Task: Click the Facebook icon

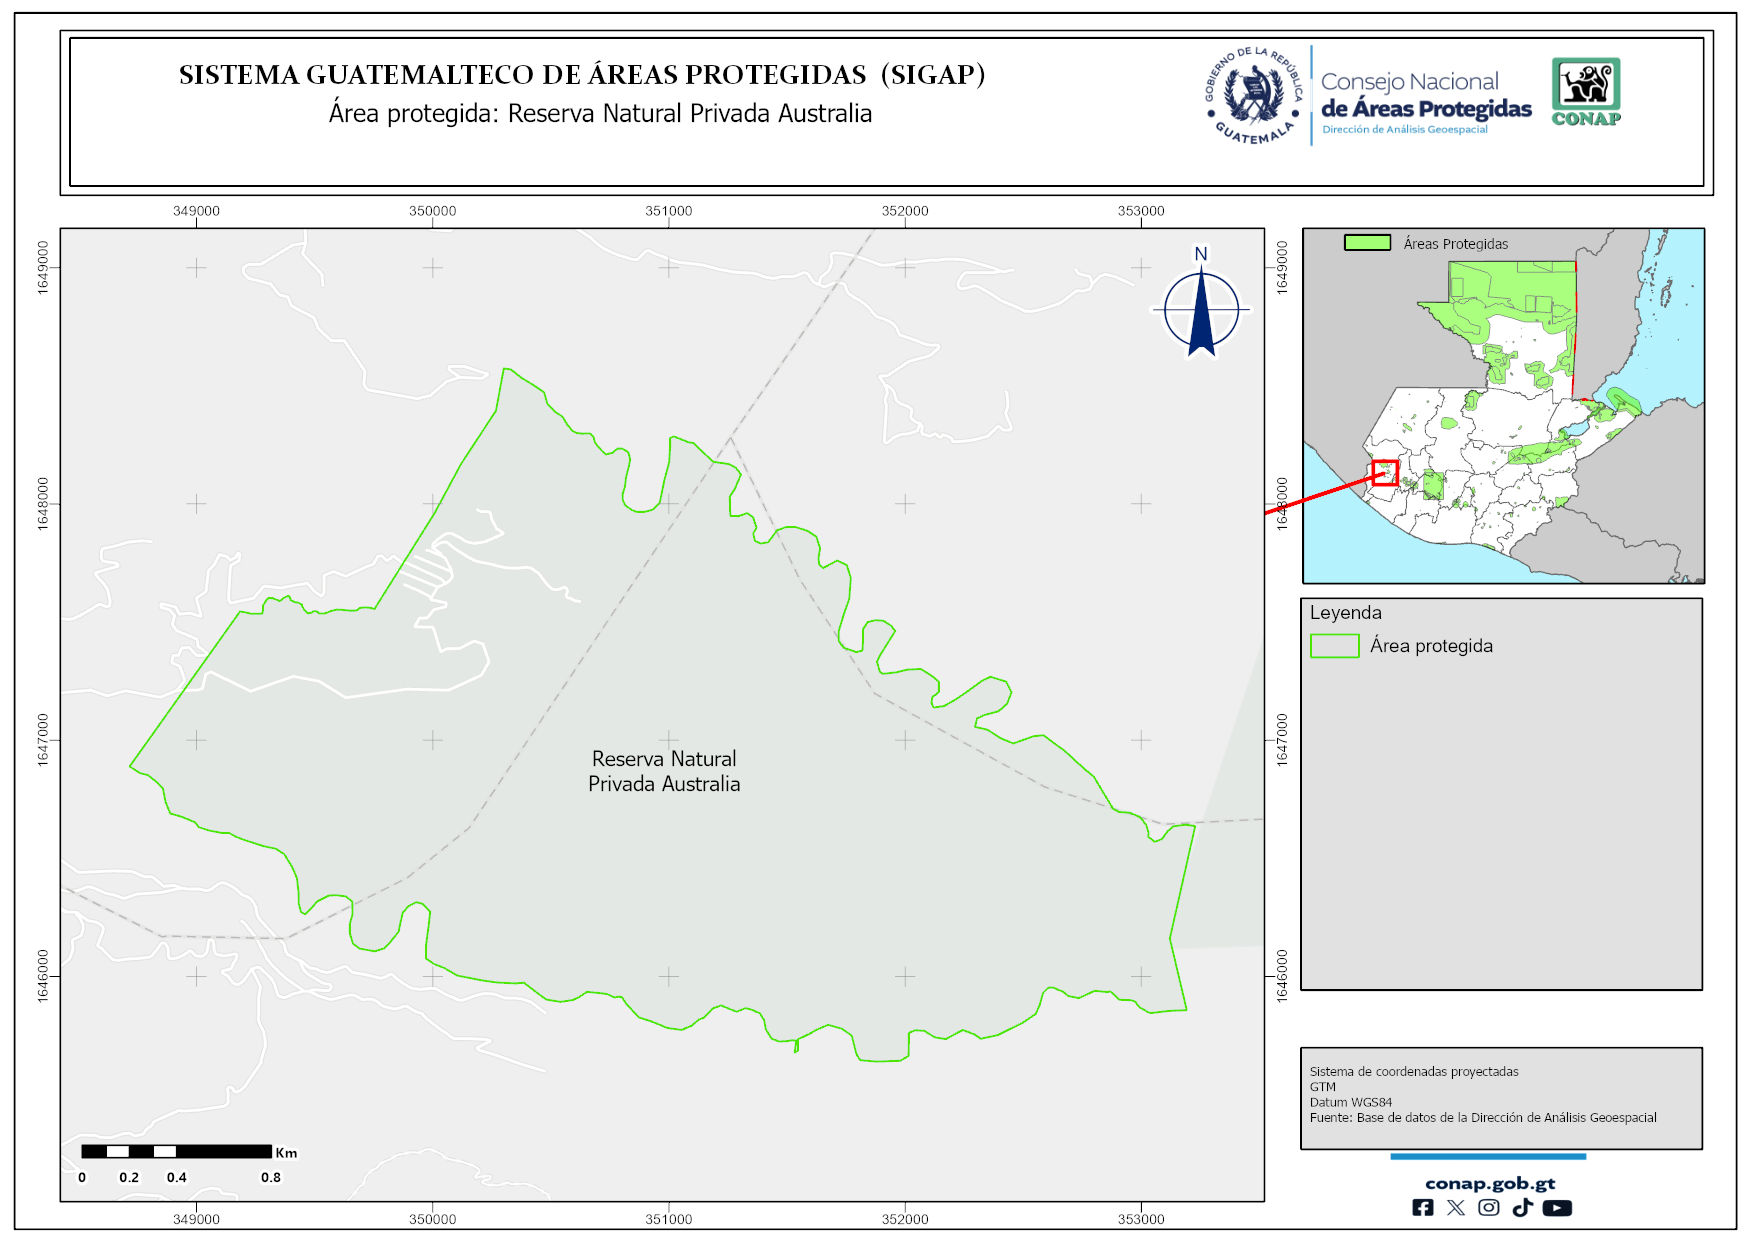Action: [x=1422, y=1207]
